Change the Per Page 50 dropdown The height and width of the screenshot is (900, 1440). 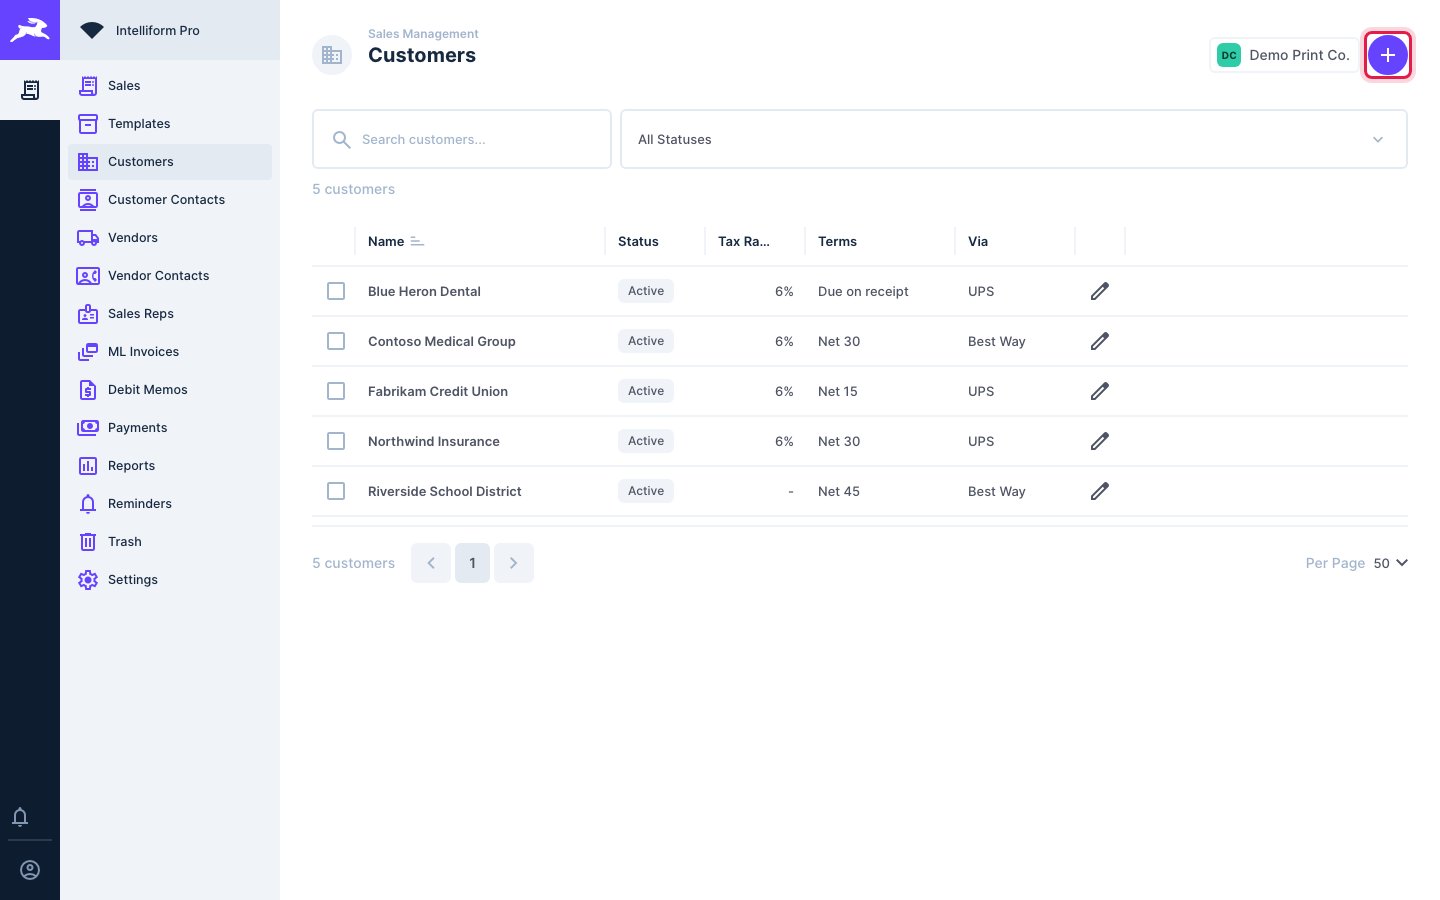tap(1390, 563)
